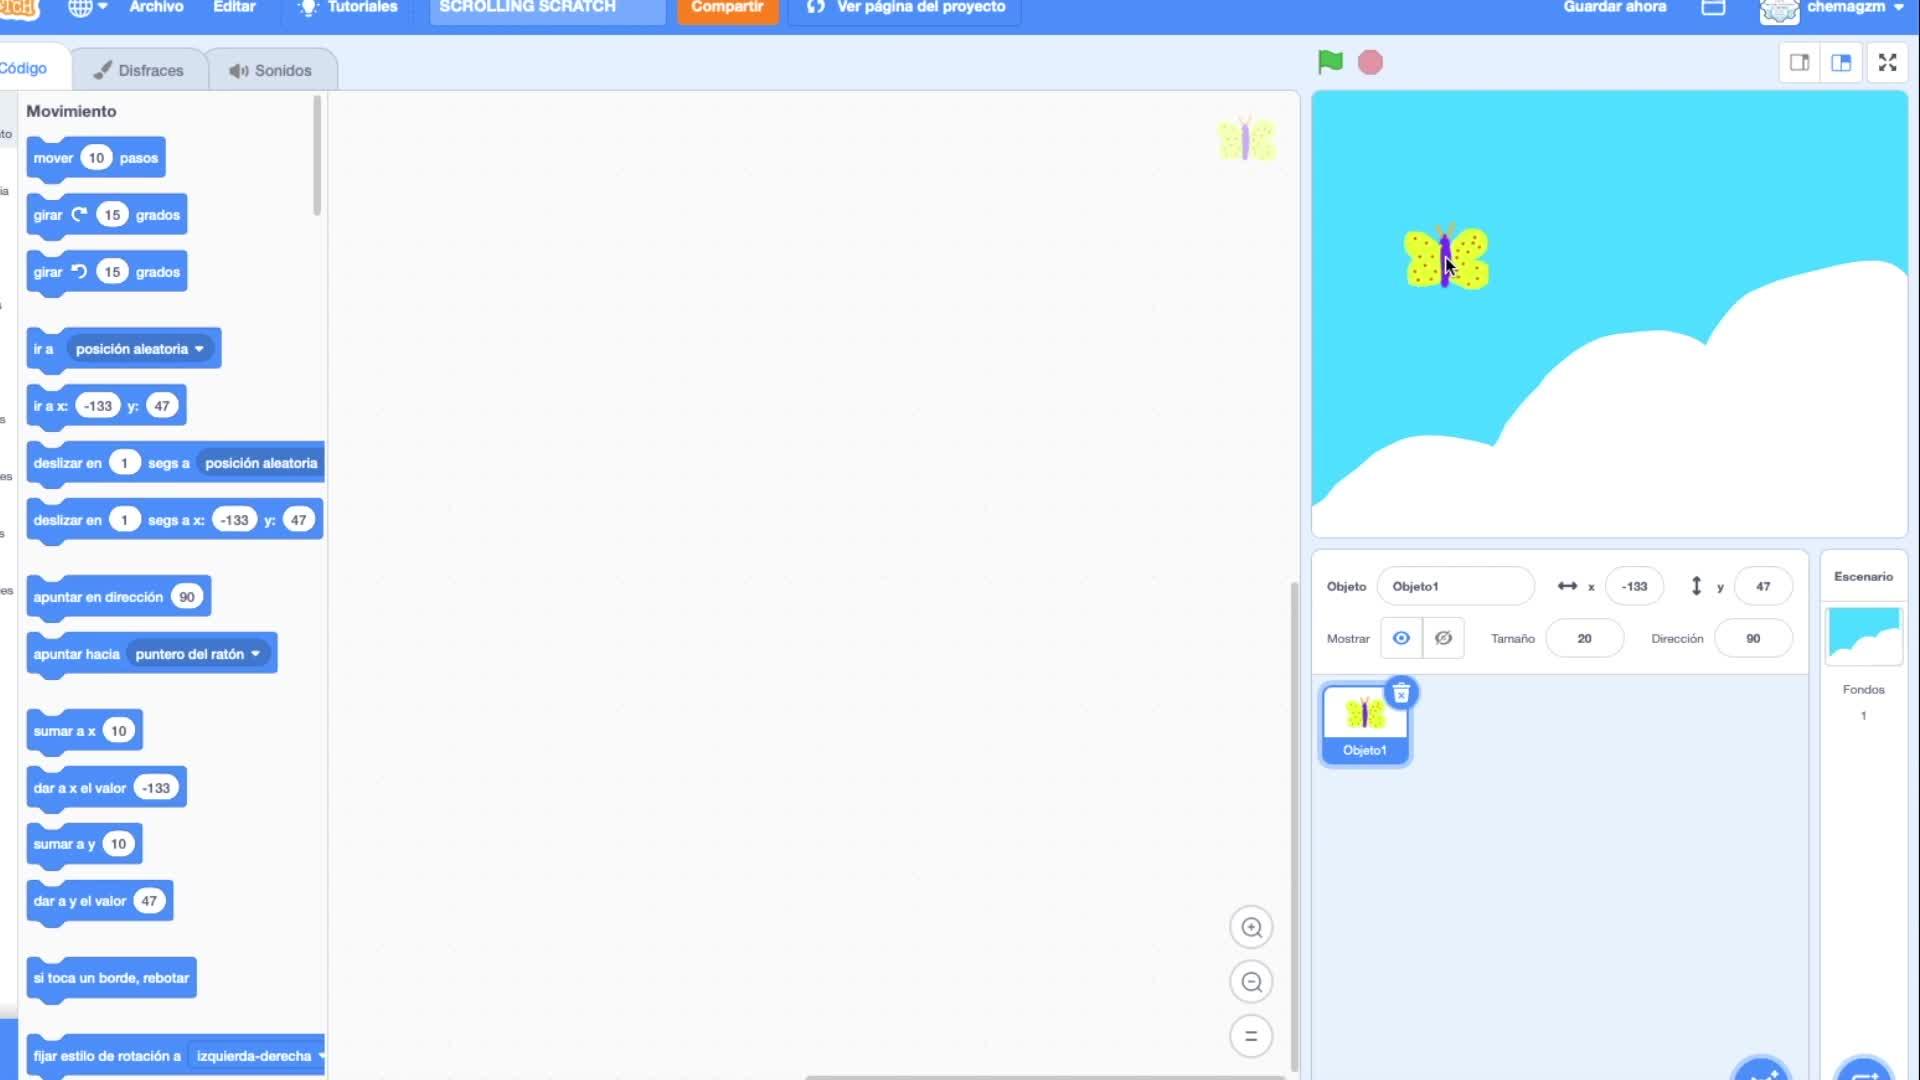
Task: Show the sprite with eye icon
Action: tap(1401, 638)
